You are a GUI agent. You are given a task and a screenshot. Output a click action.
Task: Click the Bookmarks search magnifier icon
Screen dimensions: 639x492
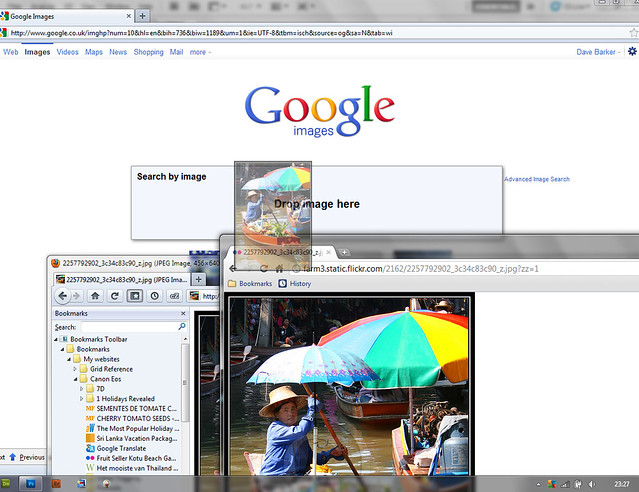181,327
